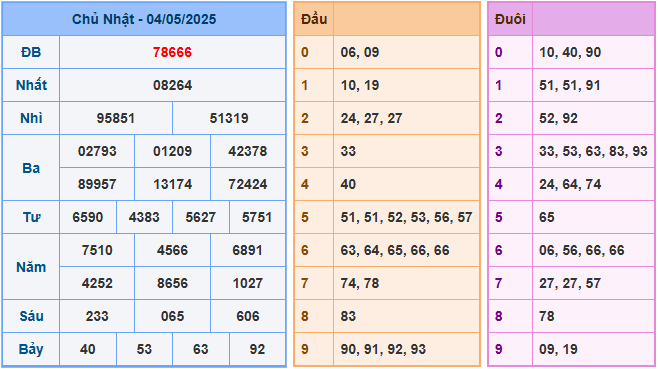Click Đuôi values 51, 51, 91

[x=570, y=85]
